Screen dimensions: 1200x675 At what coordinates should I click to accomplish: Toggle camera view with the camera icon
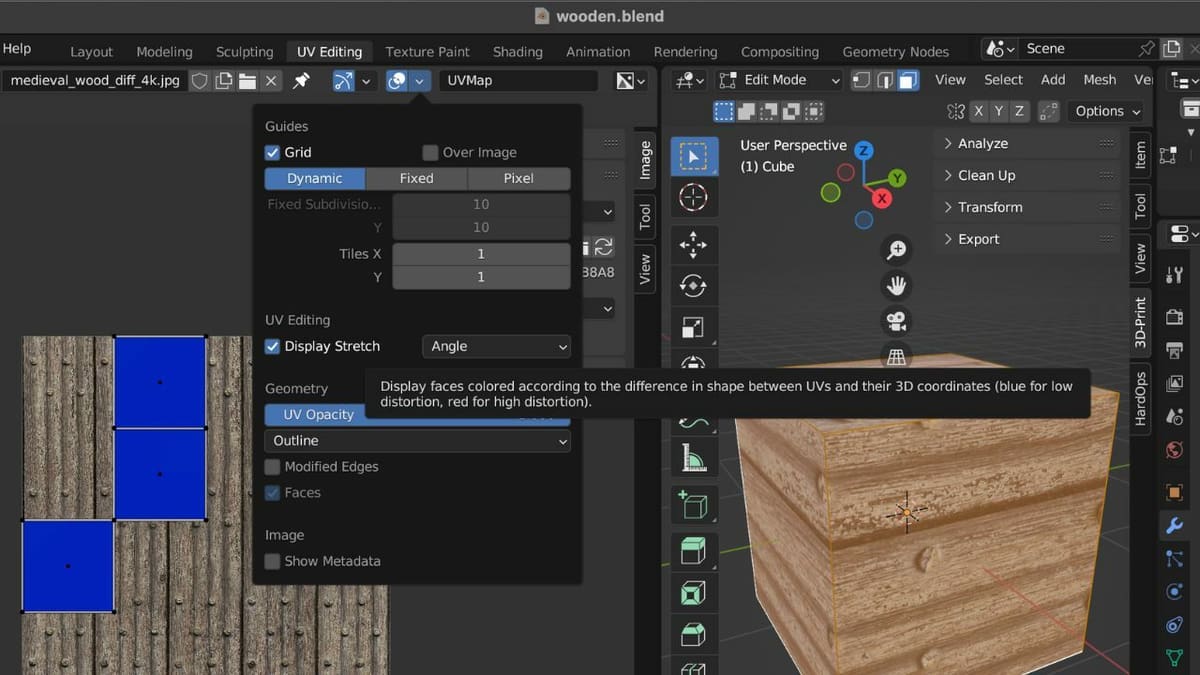tap(896, 321)
